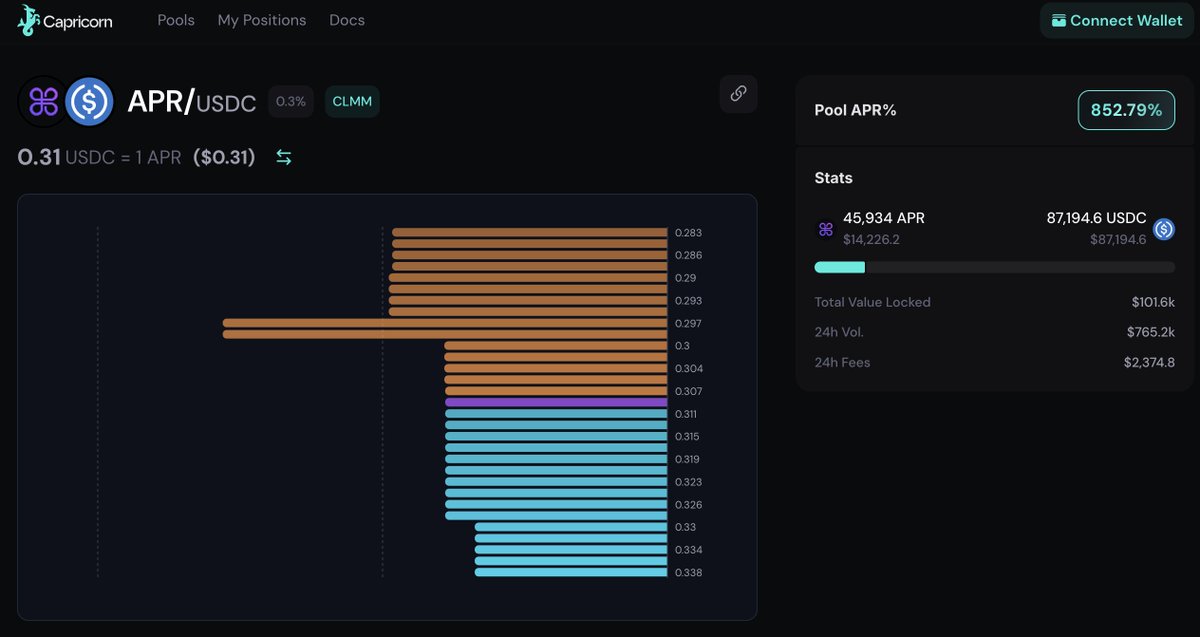
Task: Click the CLMM badge
Action: tap(352, 102)
